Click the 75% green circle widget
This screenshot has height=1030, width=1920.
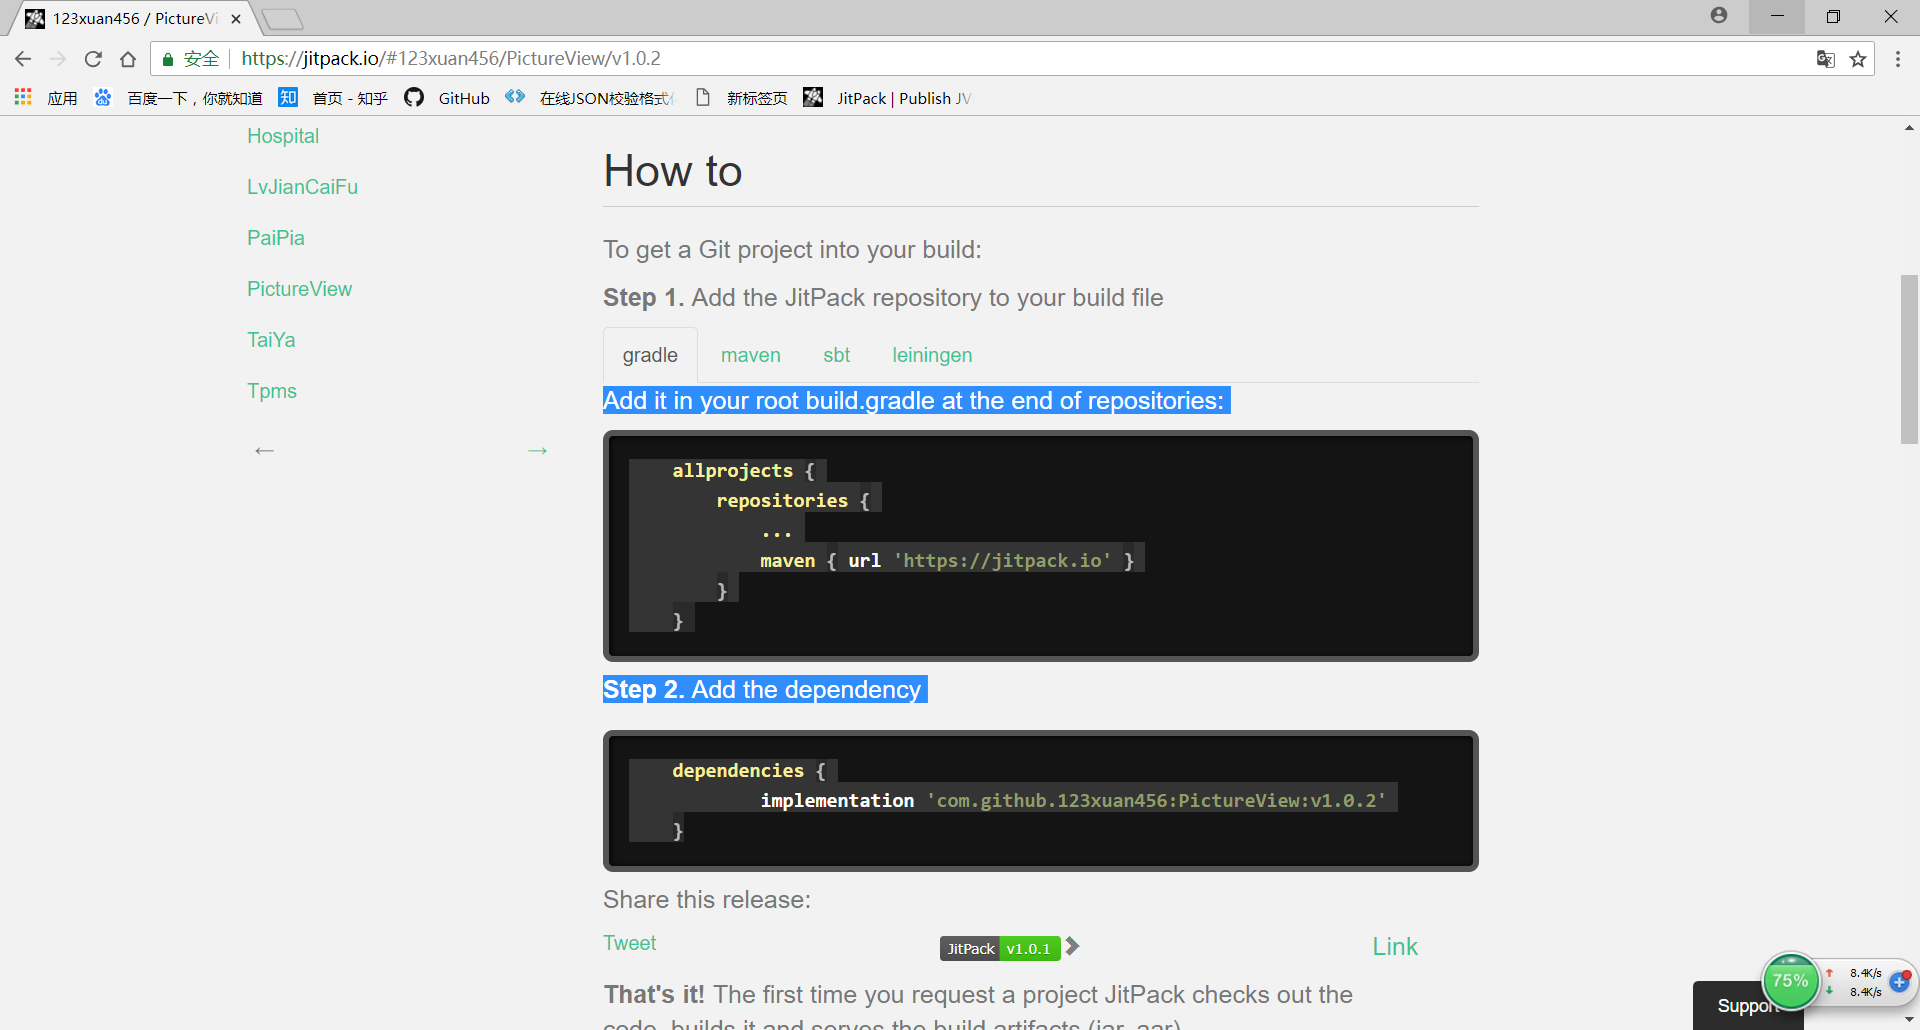(x=1790, y=981)
